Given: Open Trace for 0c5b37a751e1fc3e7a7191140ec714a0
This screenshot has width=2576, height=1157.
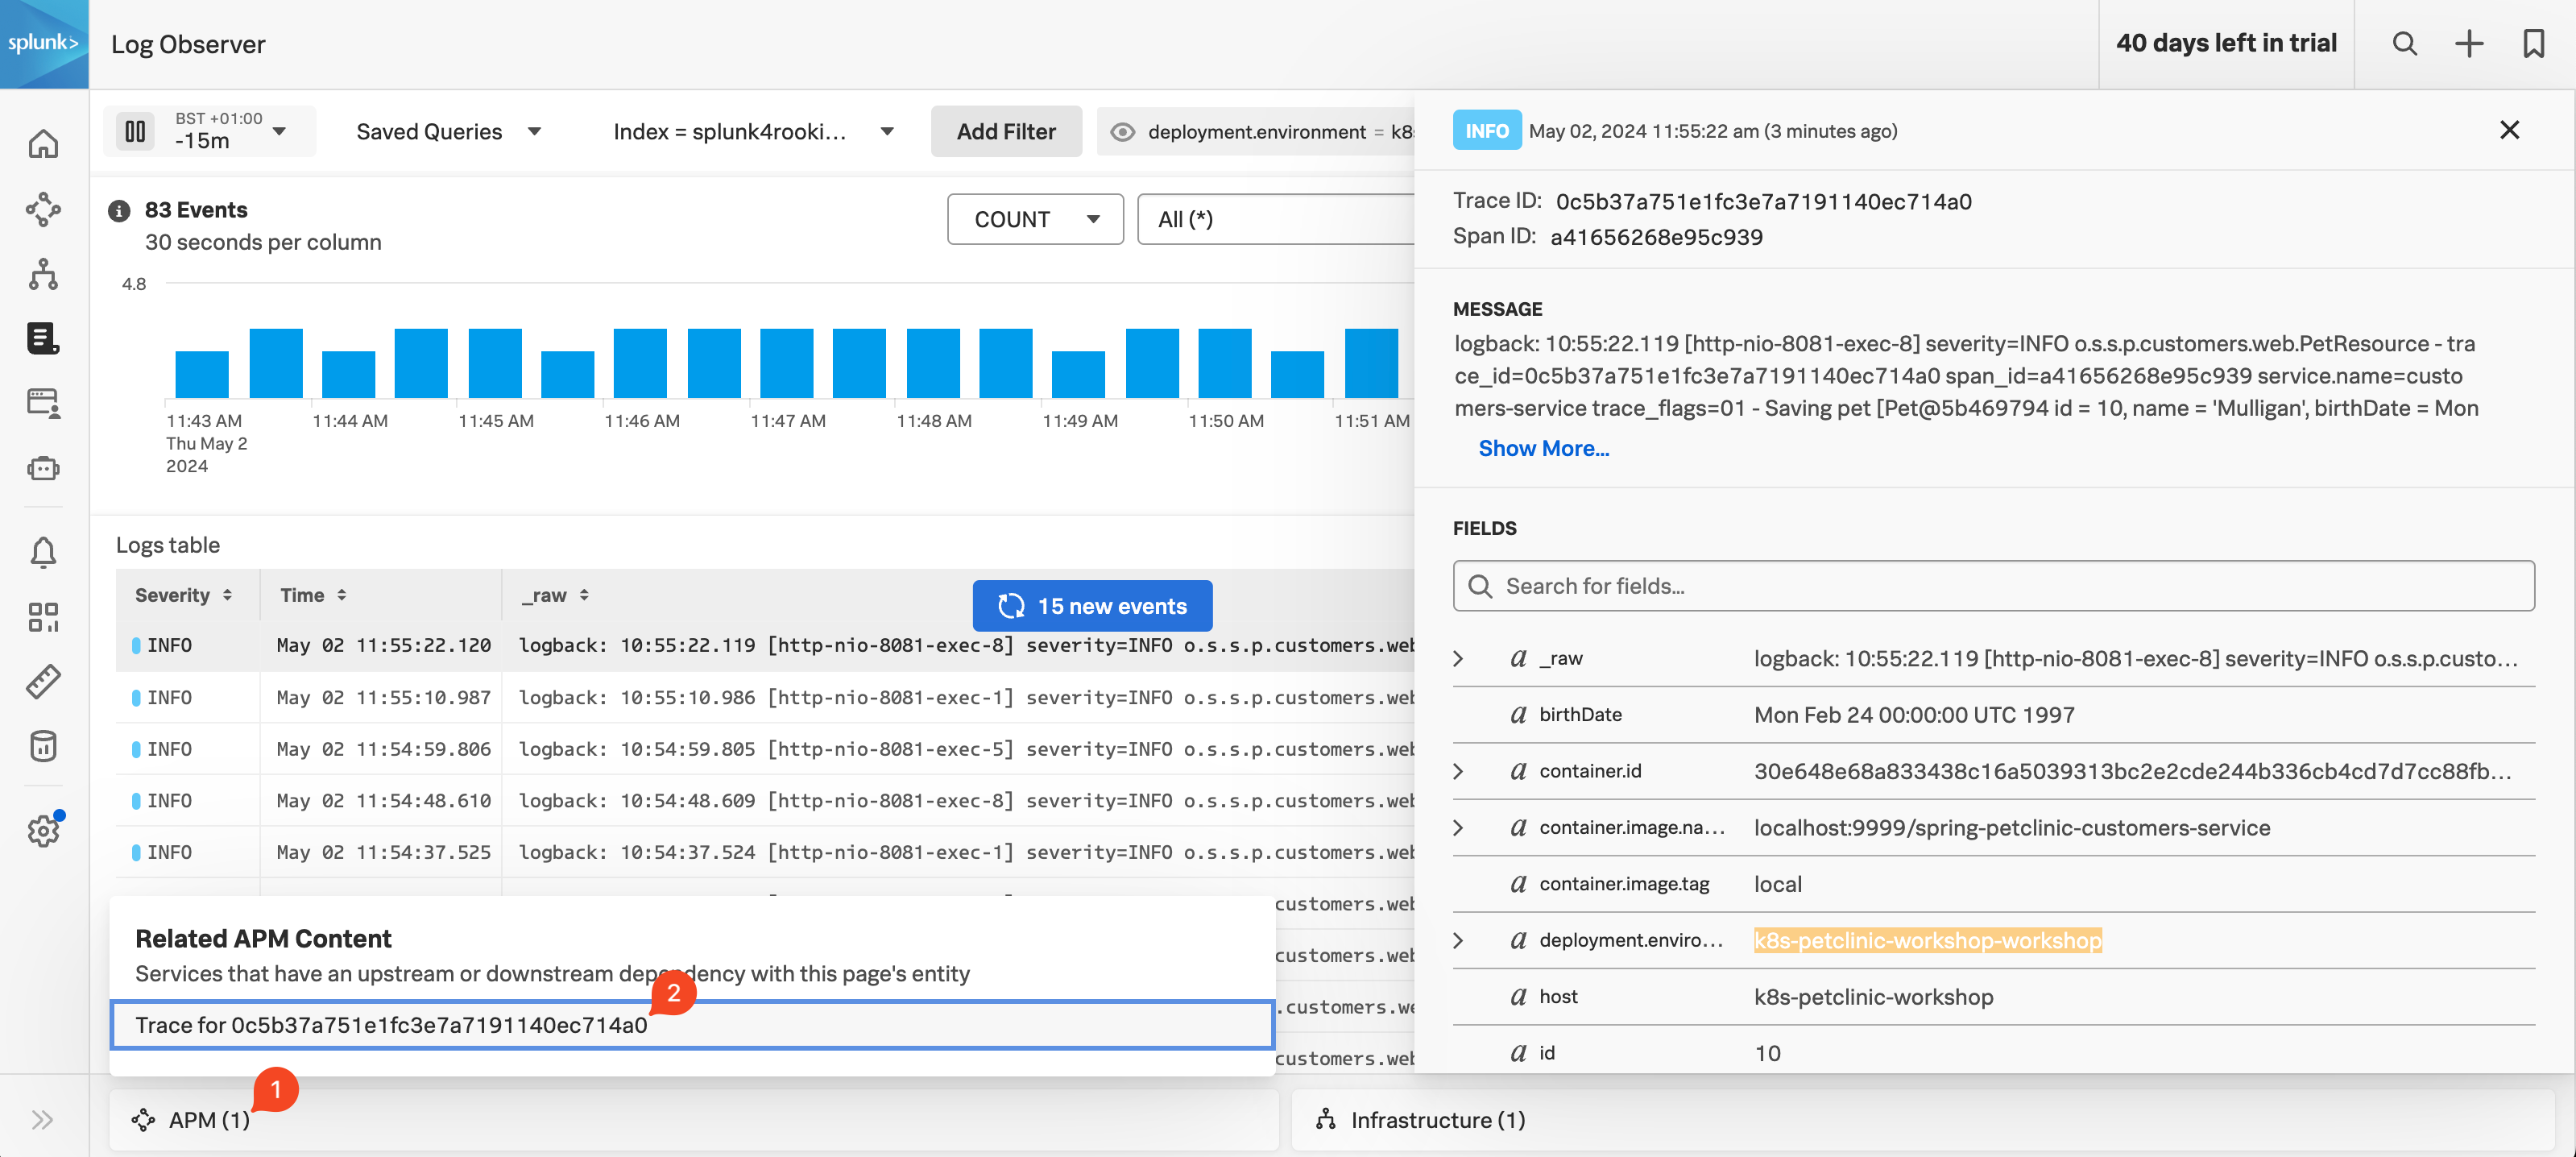Looking at the screenshot, I should click(x=692, y=1025).
